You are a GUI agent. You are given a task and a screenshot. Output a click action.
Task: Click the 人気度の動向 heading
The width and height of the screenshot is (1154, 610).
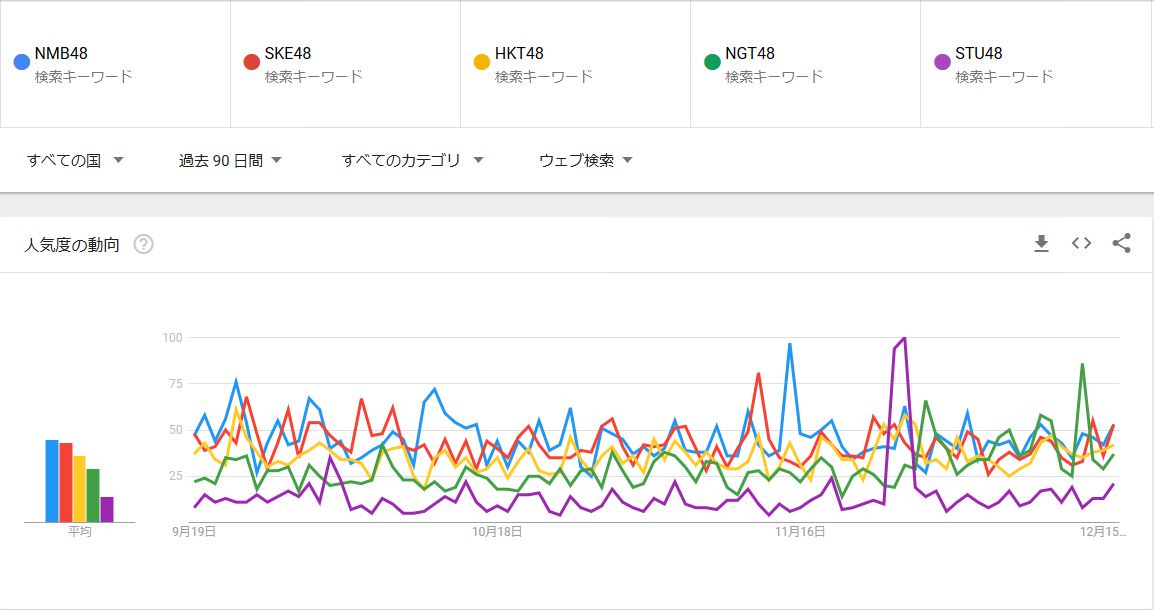click(71, 245)
